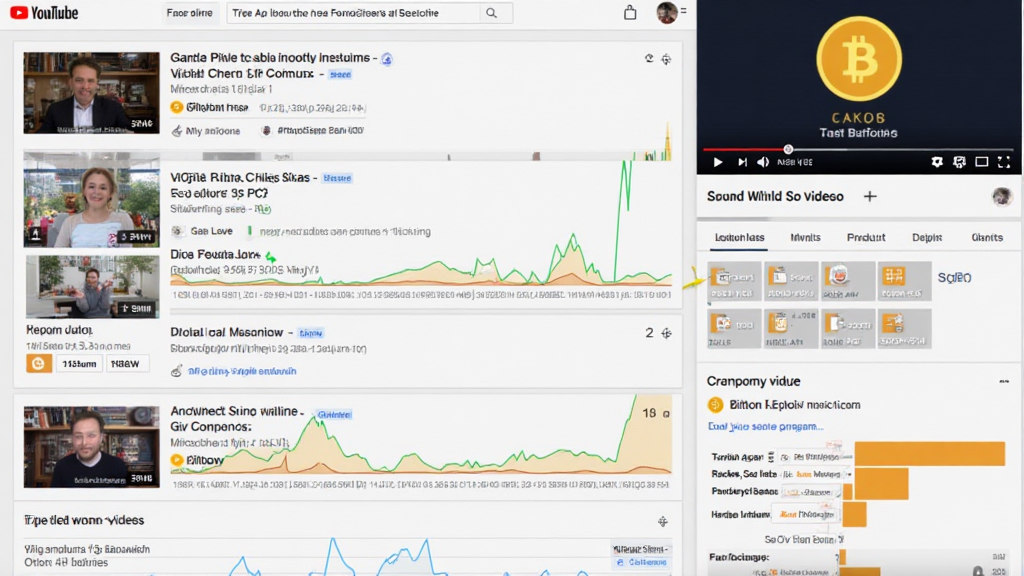Open the Faoe oiime dropdown beside search
1024x576 pixels.
tap(189, 13)
